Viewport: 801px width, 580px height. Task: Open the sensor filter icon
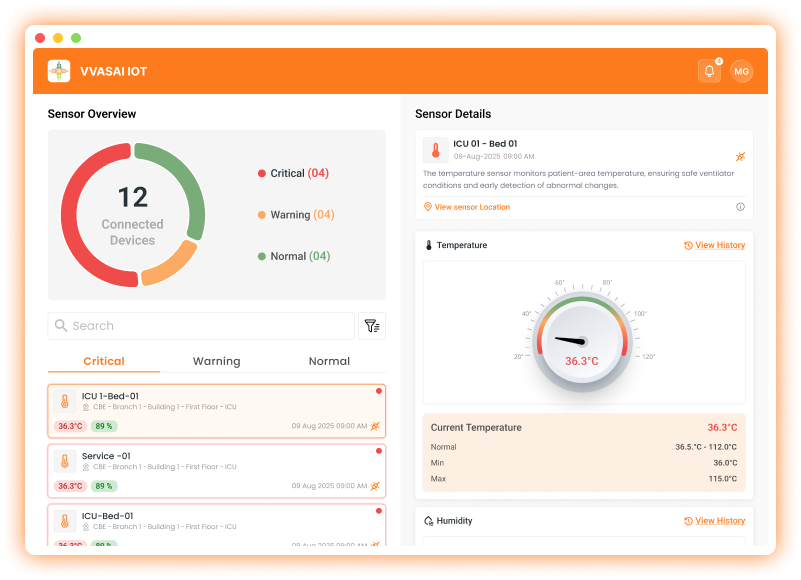[x=372, y=326]
